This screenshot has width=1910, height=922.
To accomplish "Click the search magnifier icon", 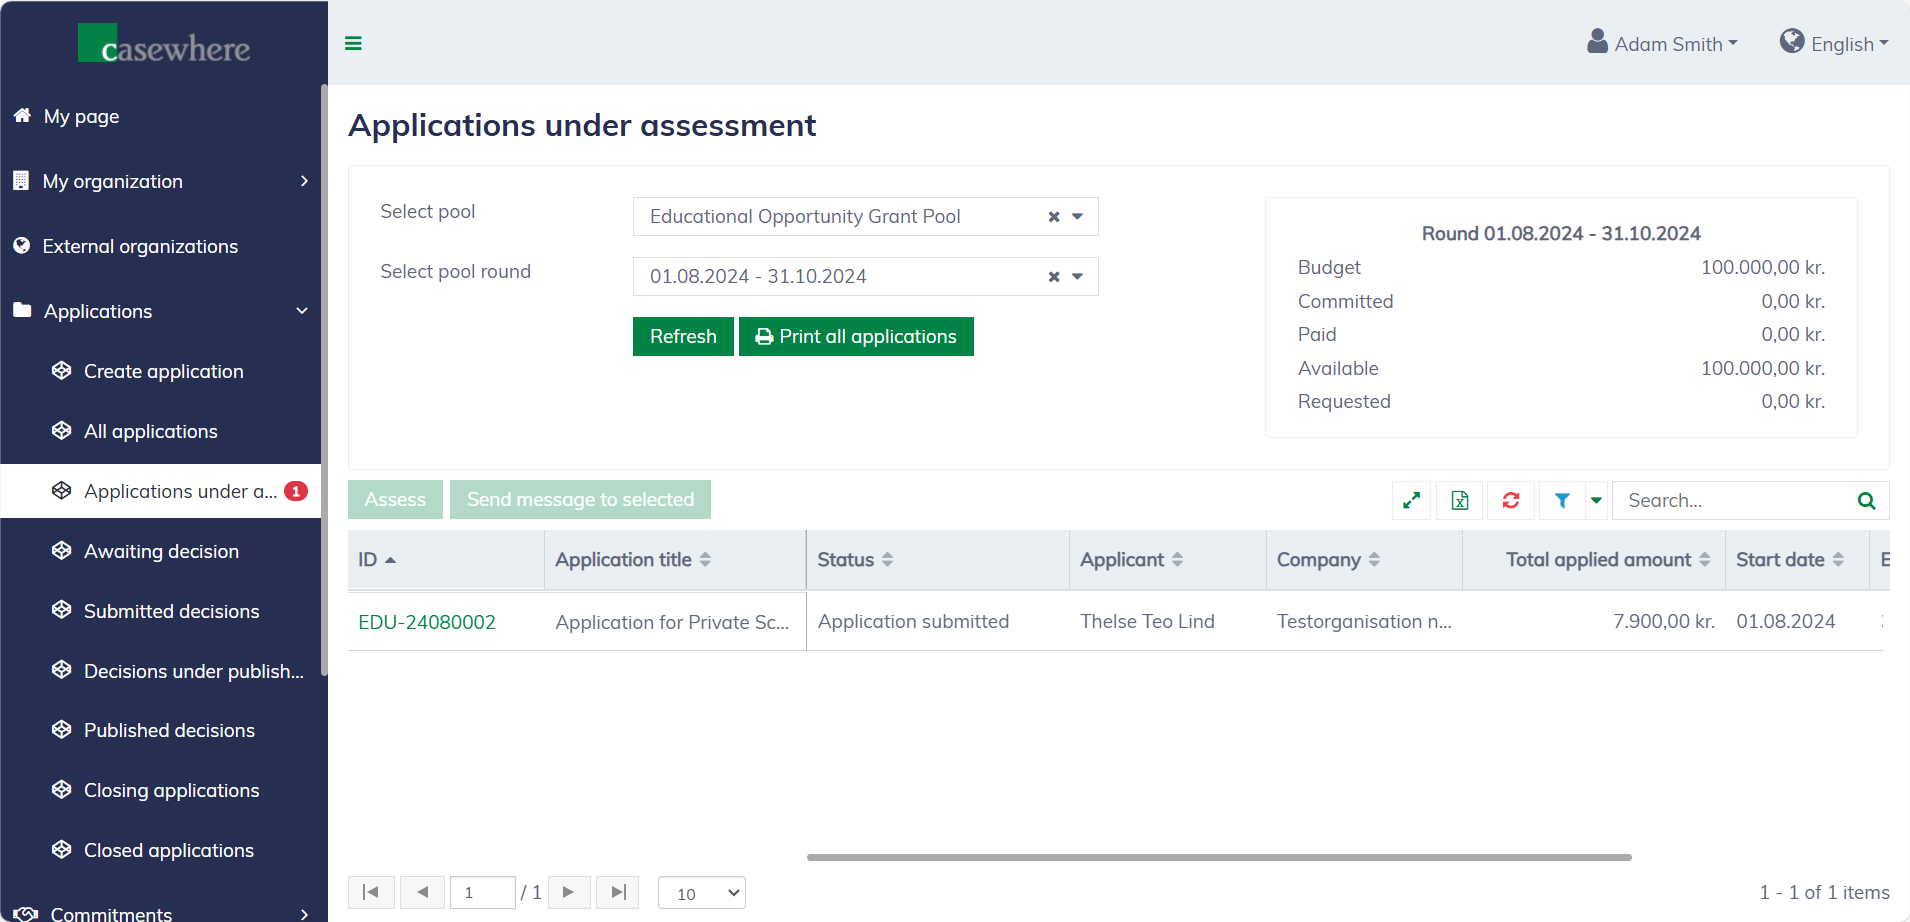I will tap(1866, 501).
